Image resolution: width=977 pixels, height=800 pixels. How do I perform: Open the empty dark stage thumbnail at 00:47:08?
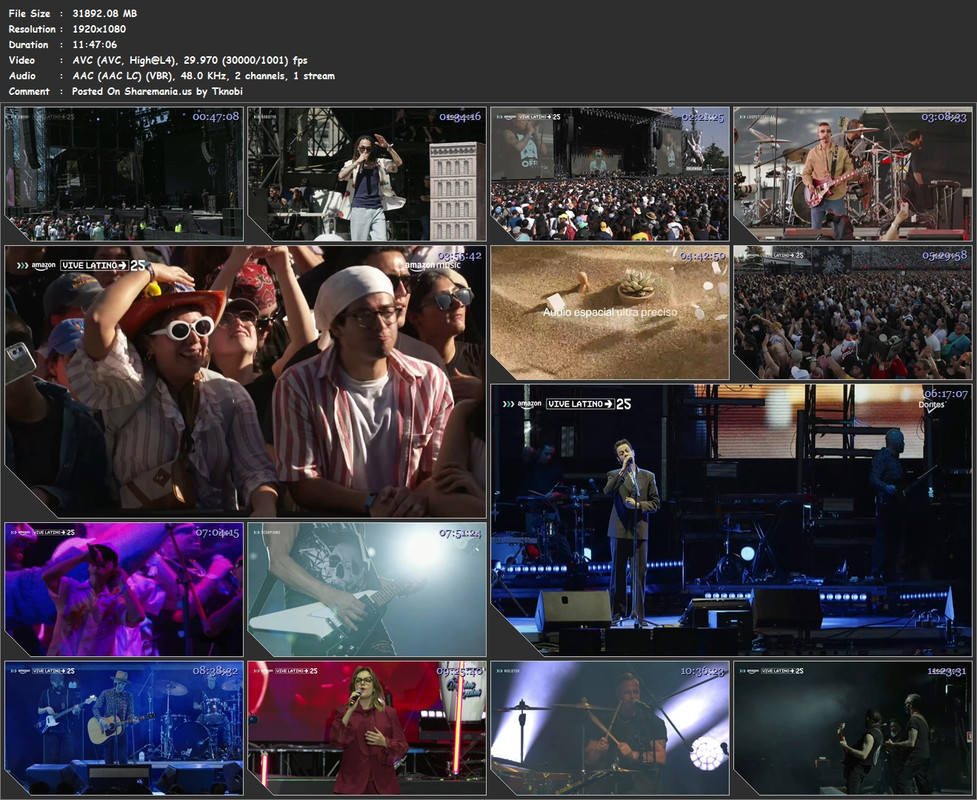(124, 174)
